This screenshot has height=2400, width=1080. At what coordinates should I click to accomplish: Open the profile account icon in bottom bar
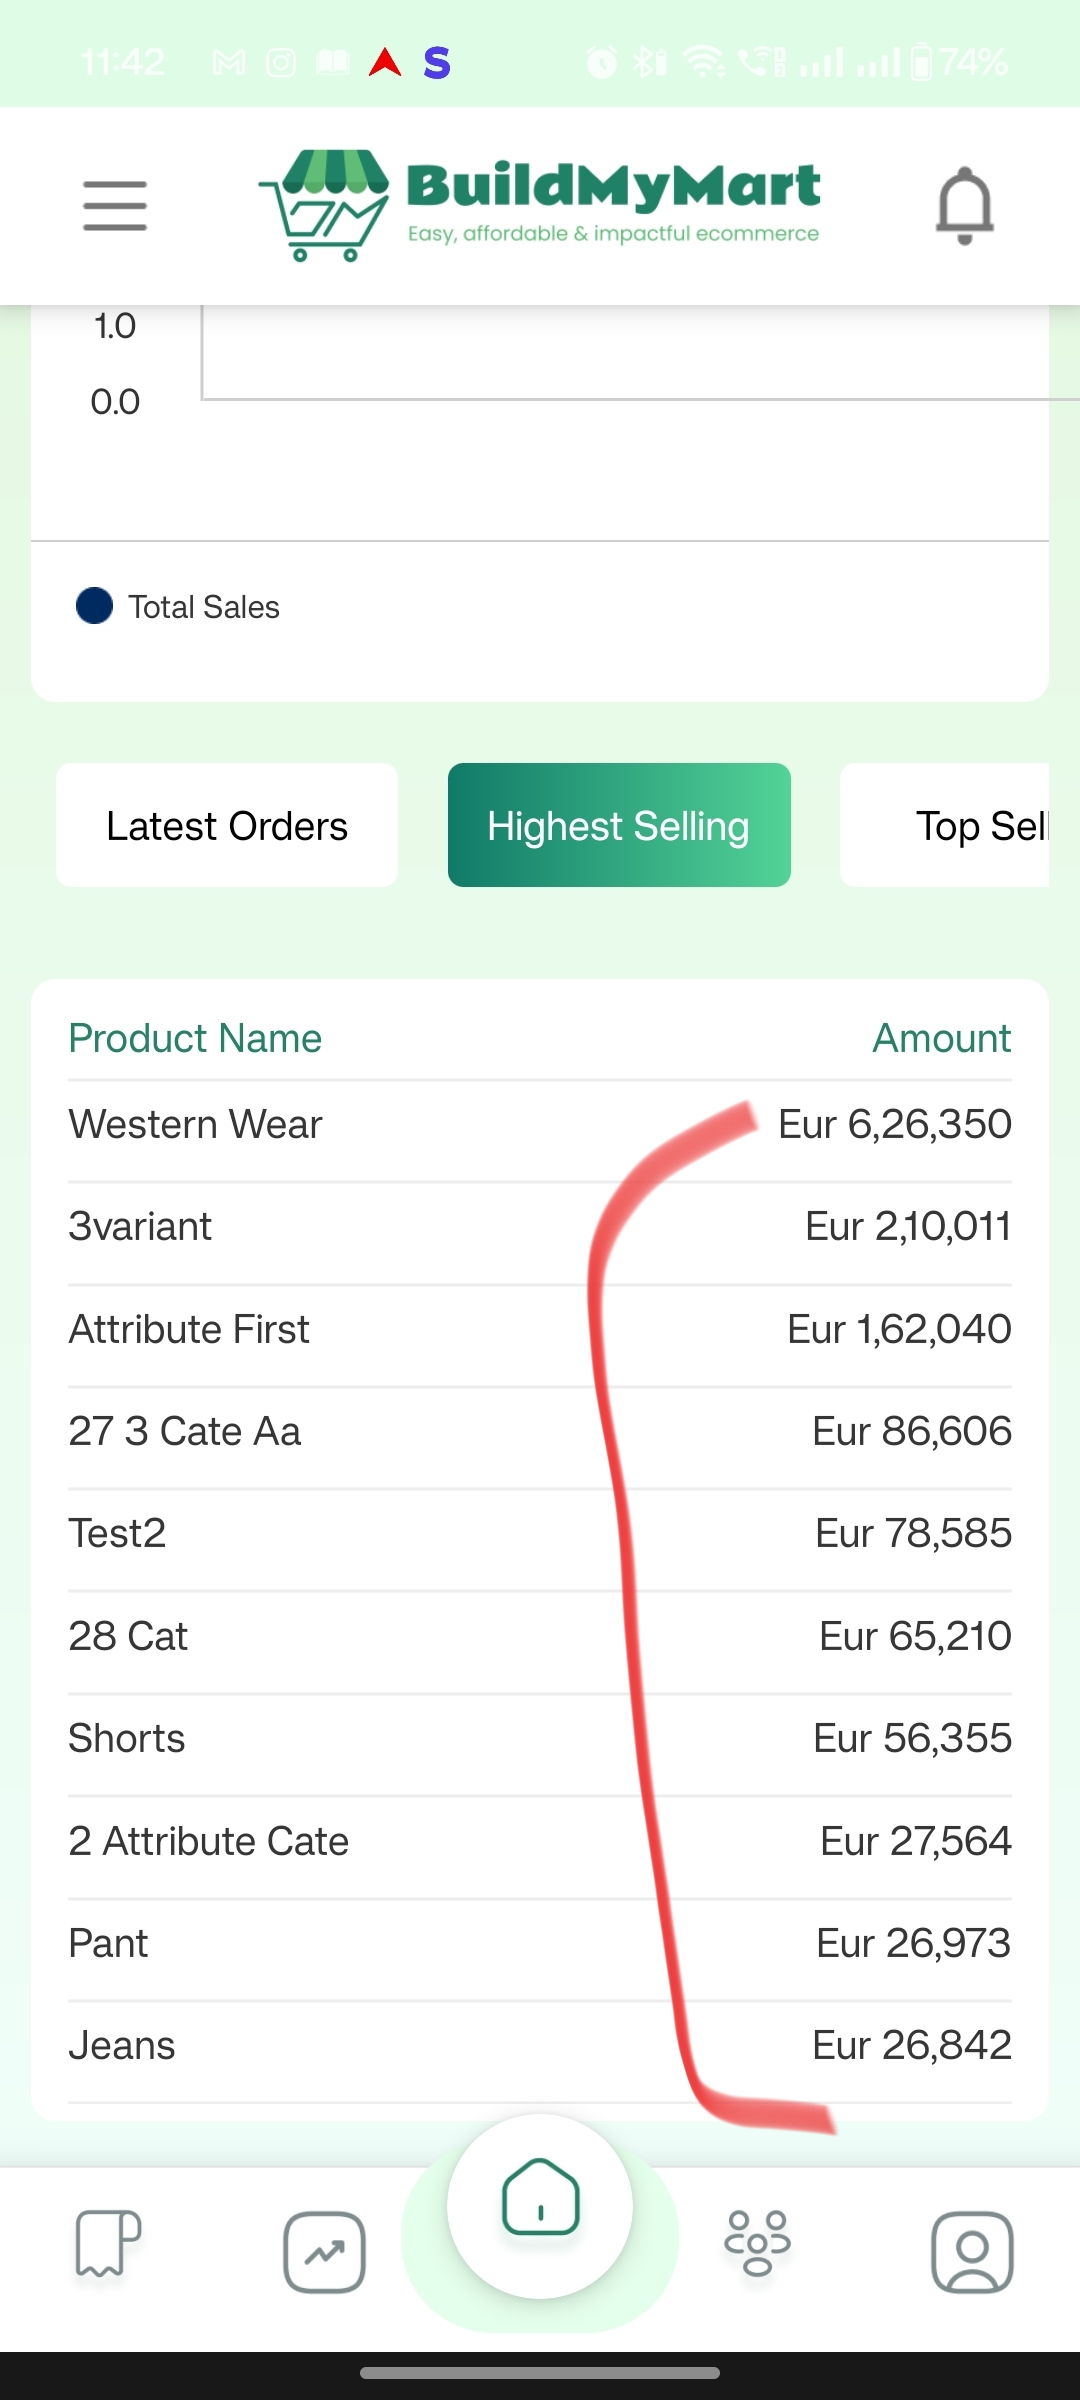pos(972,2252)
